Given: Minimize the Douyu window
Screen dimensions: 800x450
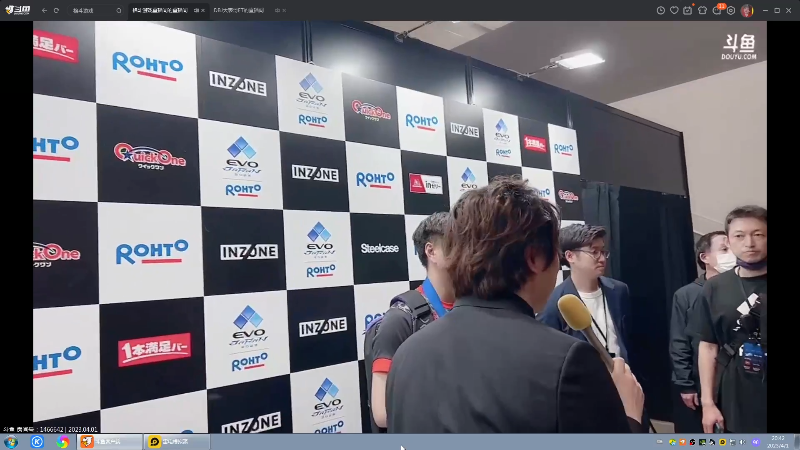Looking at the screenshot, I should [765, 10].
